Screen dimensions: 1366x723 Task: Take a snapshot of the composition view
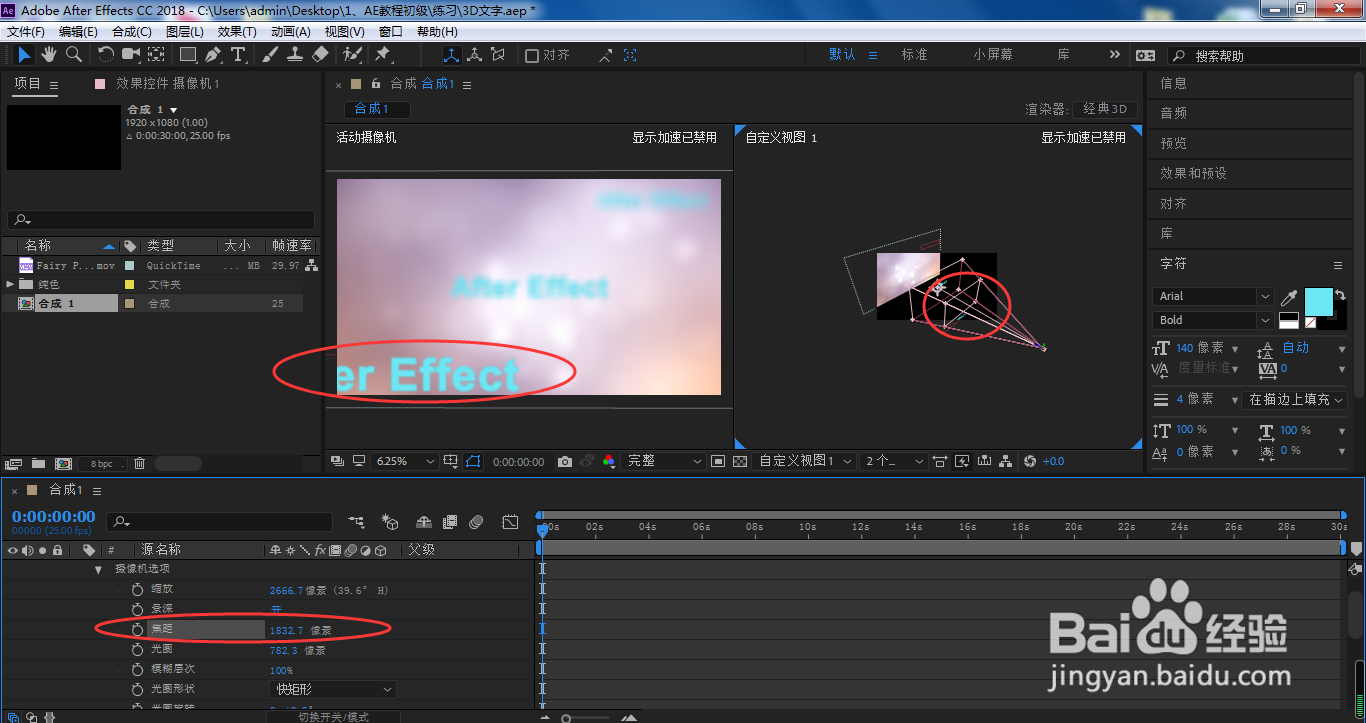(x=565, y=461)
